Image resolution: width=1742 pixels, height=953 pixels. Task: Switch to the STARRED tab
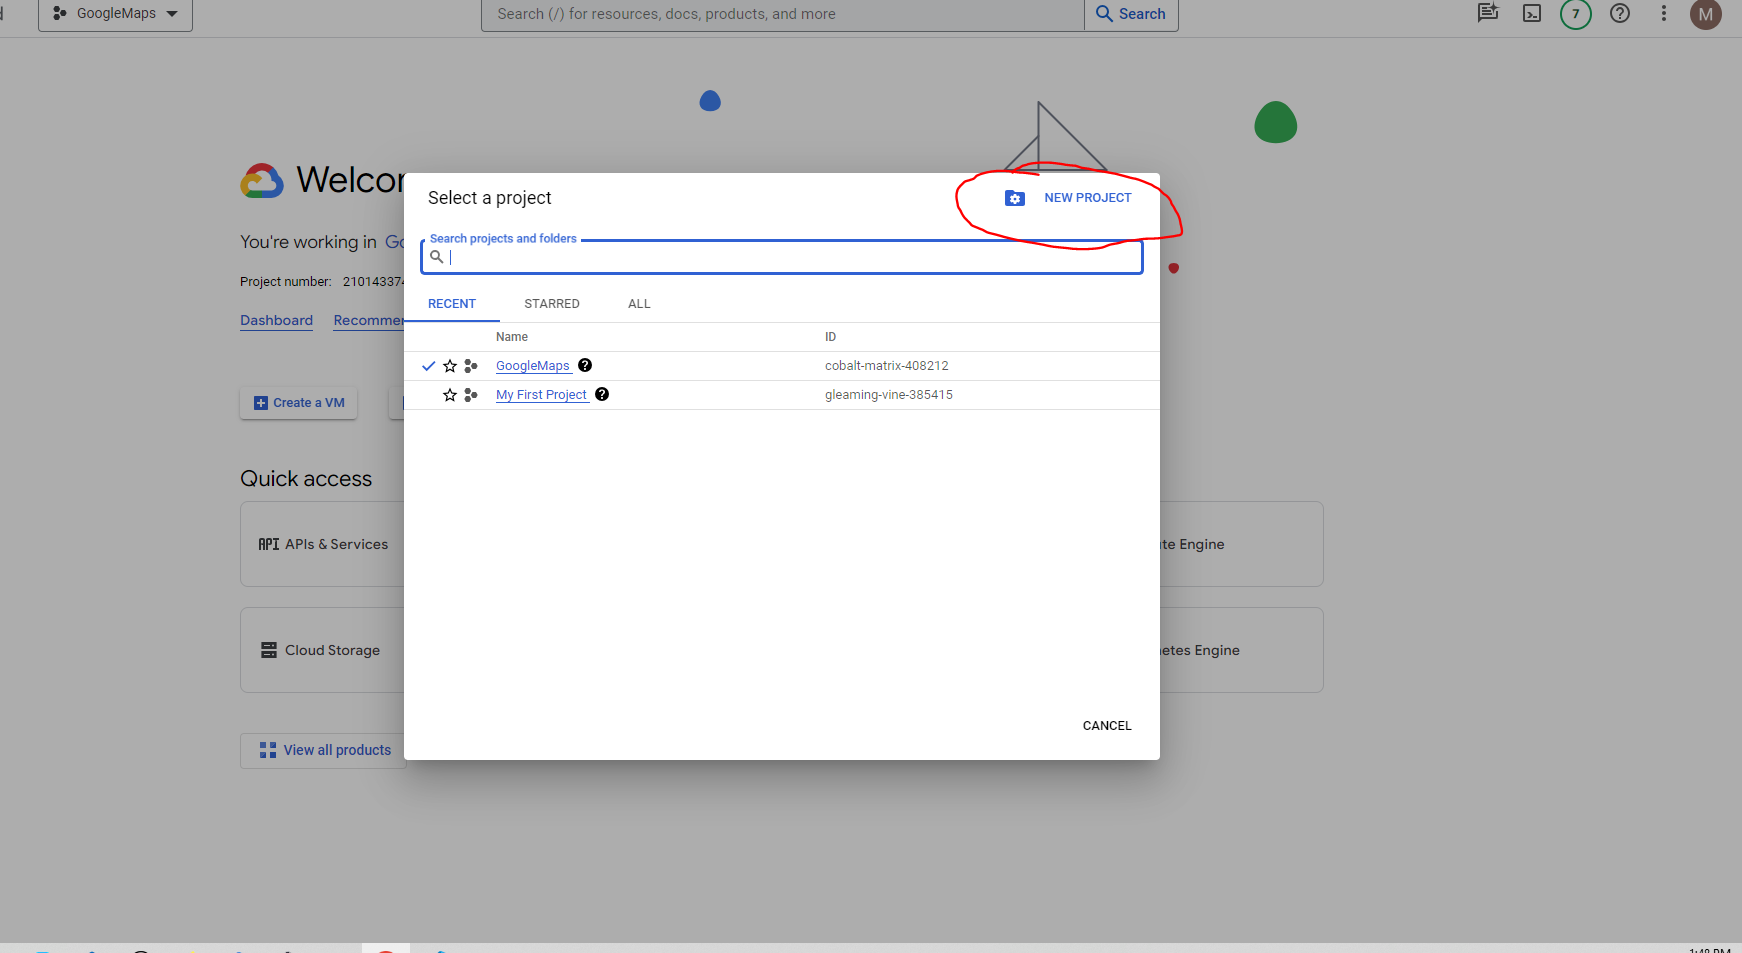pyautogui.click(x=552, y=304)
